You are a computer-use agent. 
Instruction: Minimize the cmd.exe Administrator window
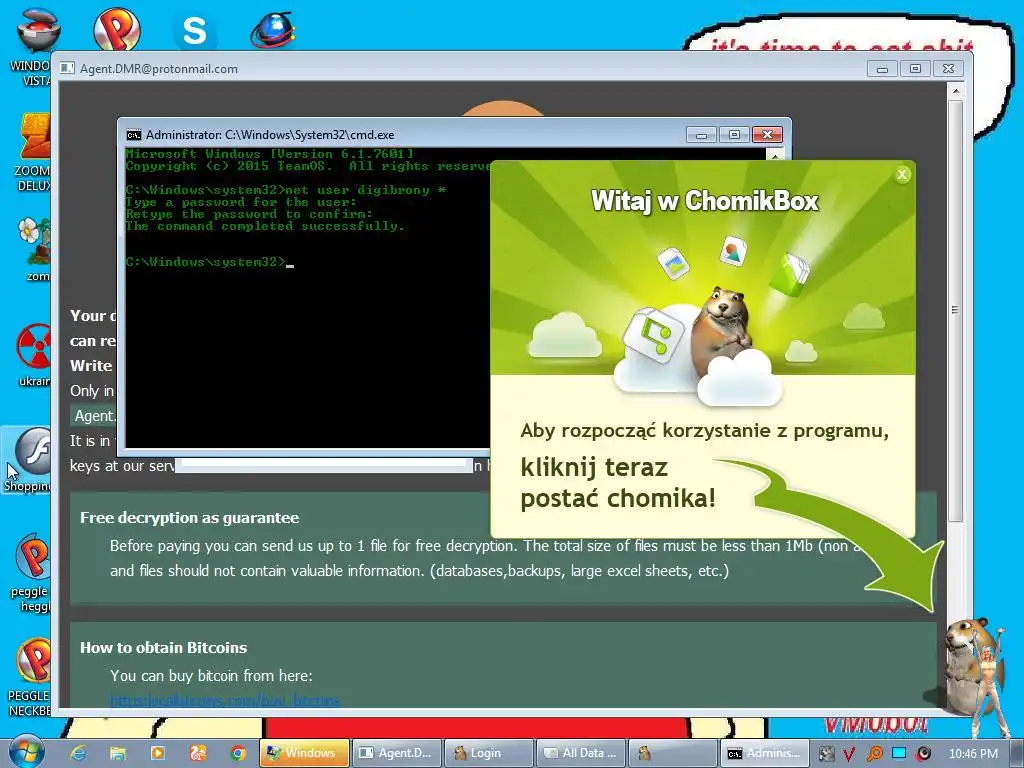click(701, 135)
